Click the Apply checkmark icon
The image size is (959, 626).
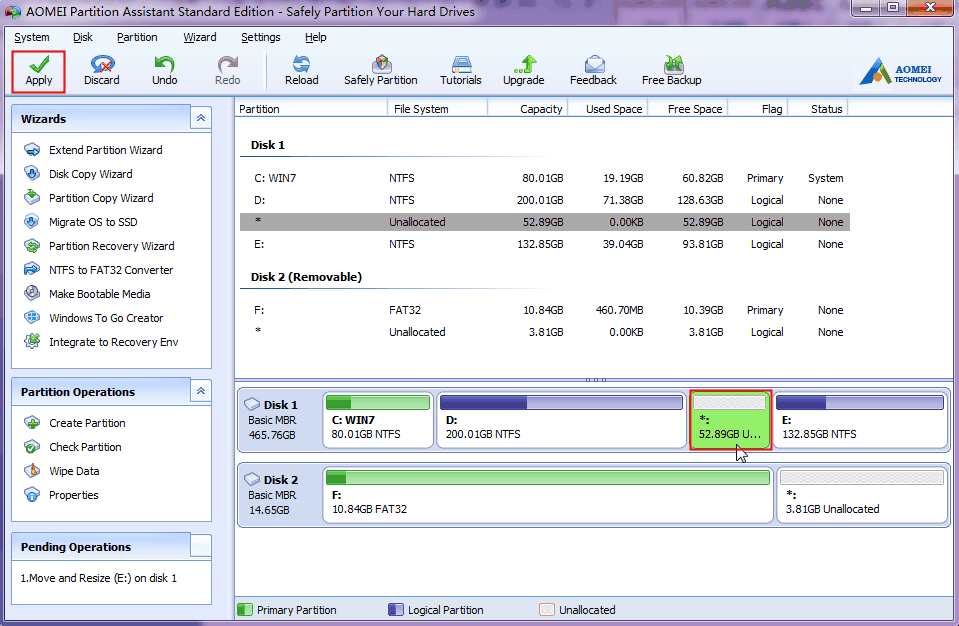[39, 64]
